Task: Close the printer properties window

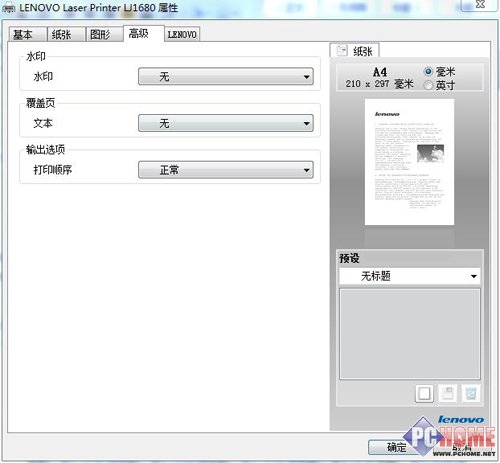Action: click(x=479, y=4)
